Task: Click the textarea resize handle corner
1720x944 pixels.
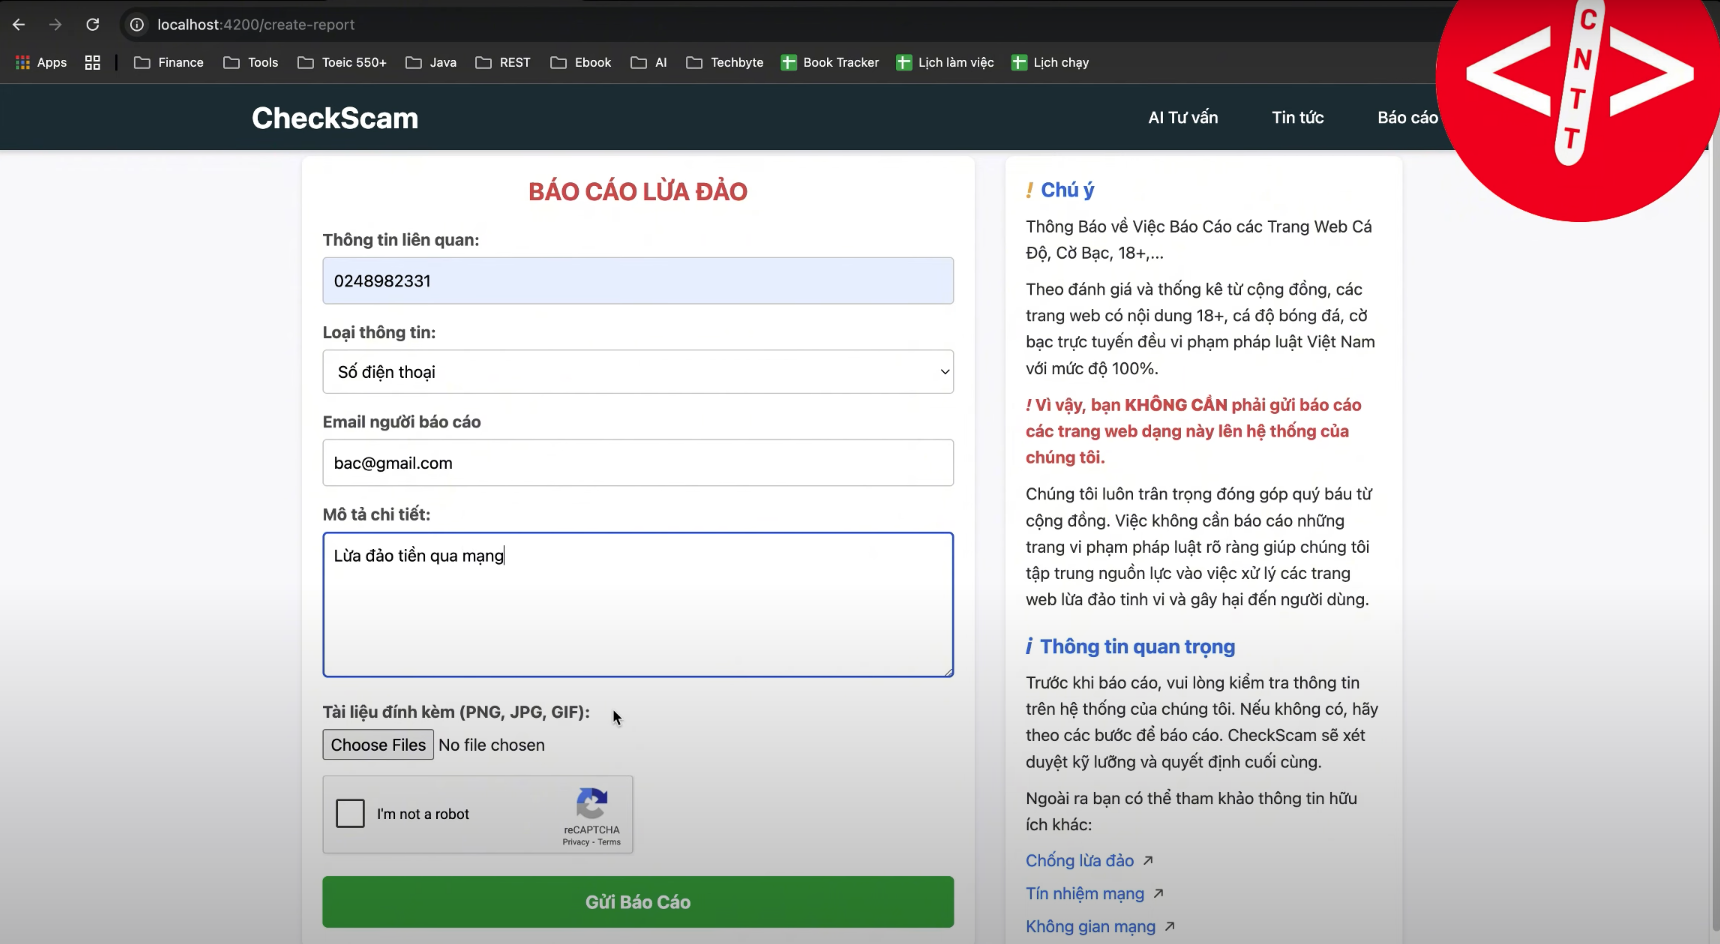Action: pos(948,672)
